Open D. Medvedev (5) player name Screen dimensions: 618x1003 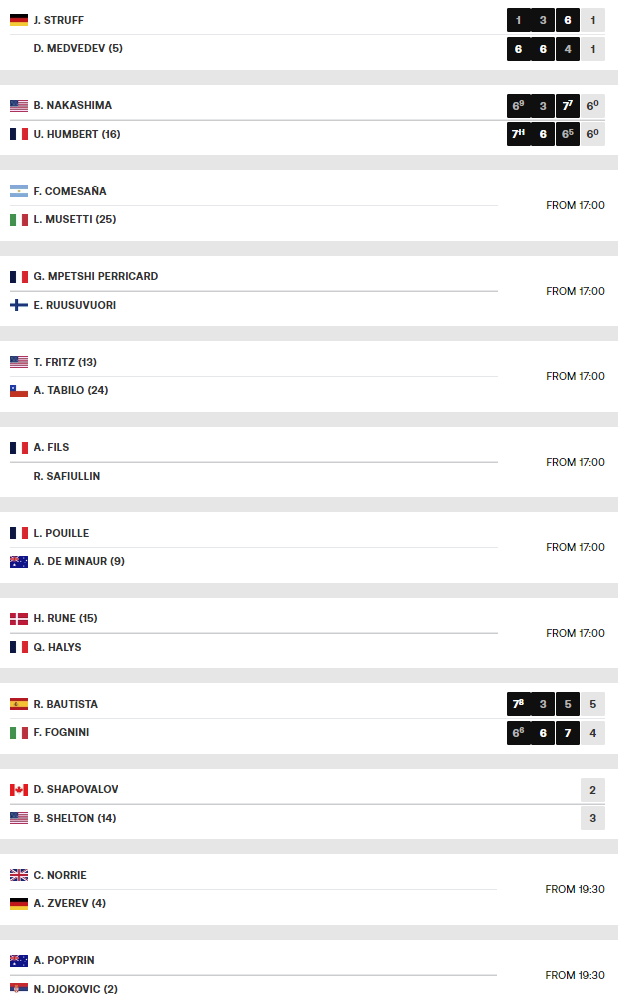tap(78, 48)
